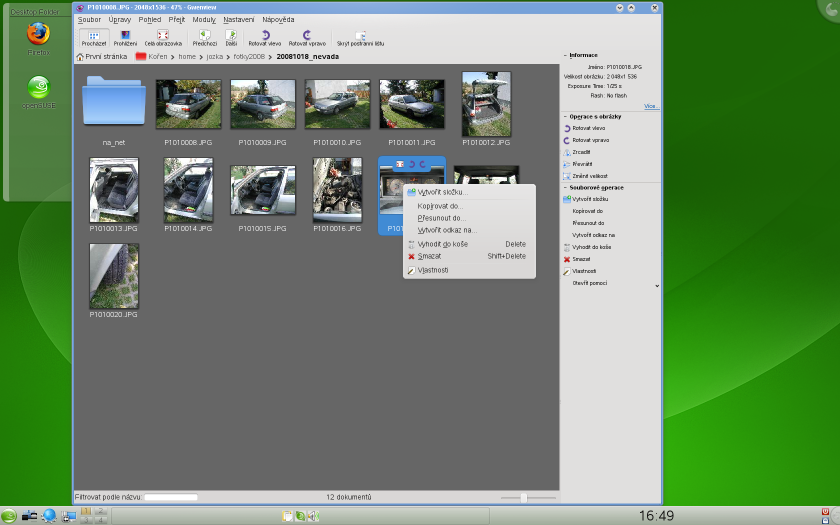Open the openSUSE start menu button
This screenshot has height=525, width=840.
(x=9, y=516)
